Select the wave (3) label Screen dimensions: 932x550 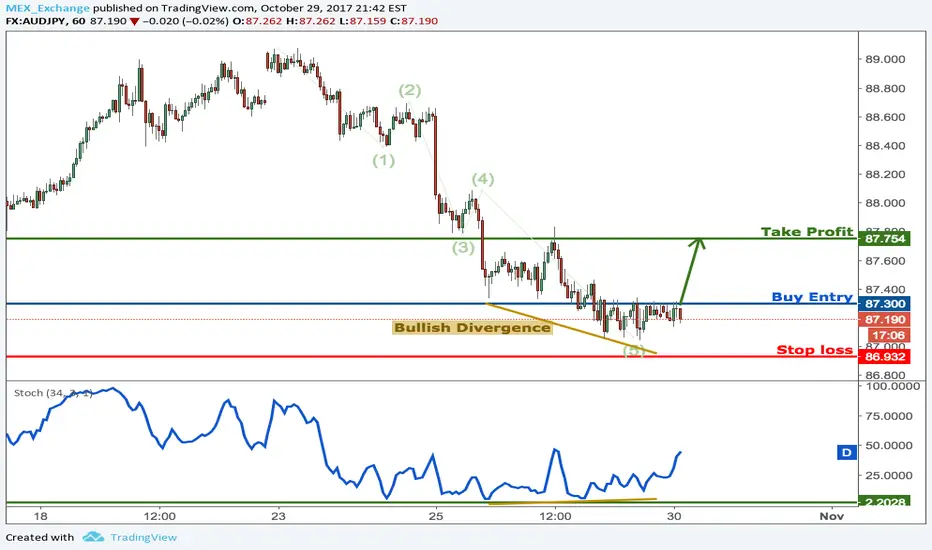[x=463, y=247]
